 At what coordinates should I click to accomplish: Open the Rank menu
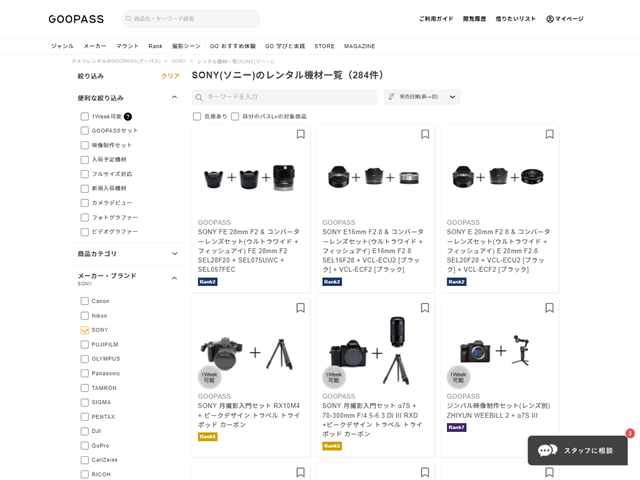pos(155,46)
